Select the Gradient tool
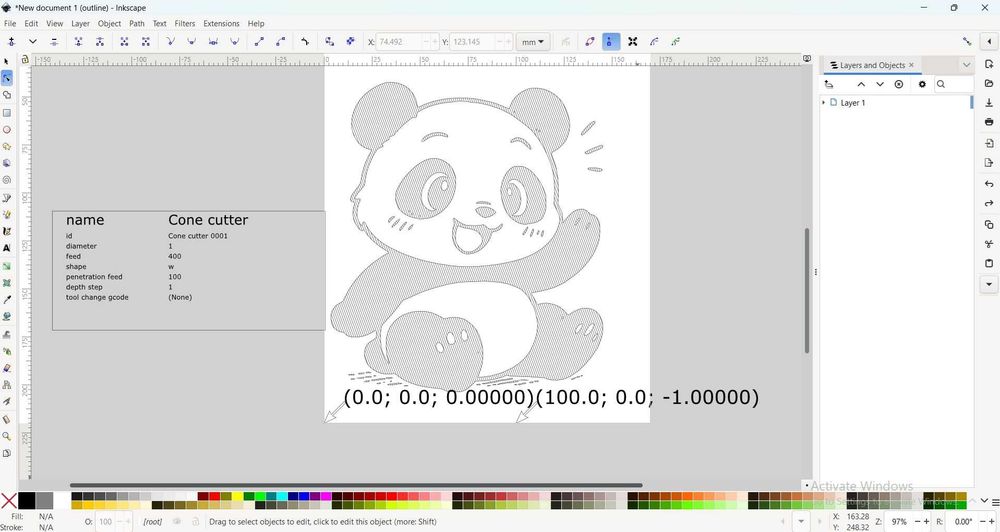 pyautogui.click(x=6, y=266)
